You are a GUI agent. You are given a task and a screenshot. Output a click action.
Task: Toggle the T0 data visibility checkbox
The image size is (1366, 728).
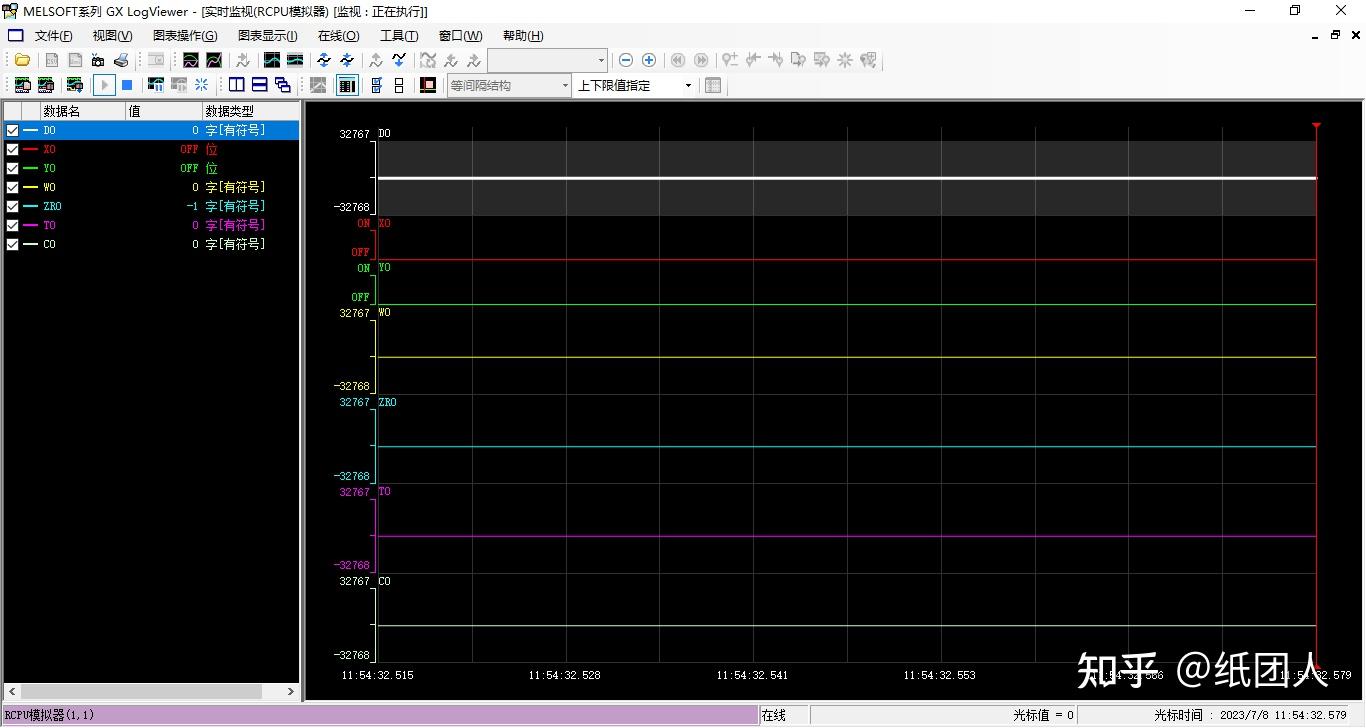click(12, 225)
